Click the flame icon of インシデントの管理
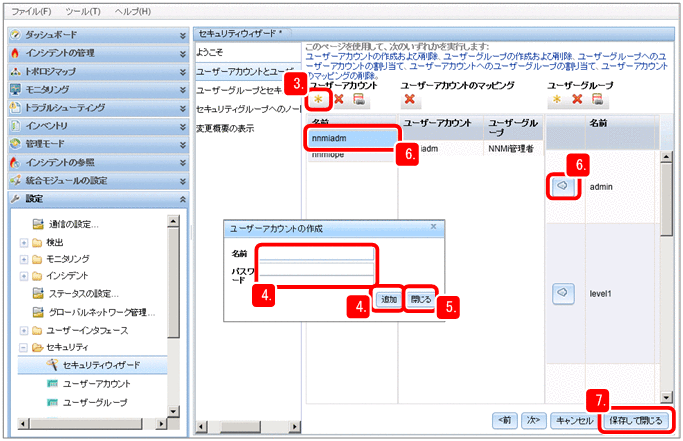This screenshot has width=683, height=441. coord(16,53)
